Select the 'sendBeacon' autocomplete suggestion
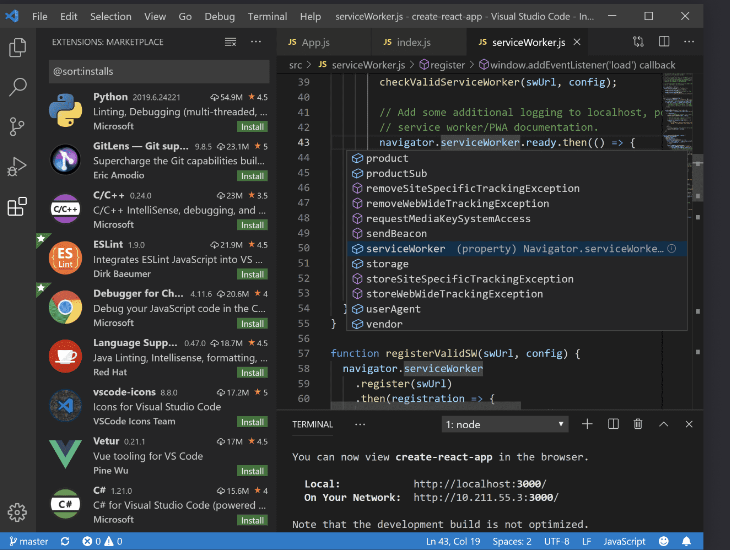730x550 pixels. 517,233
